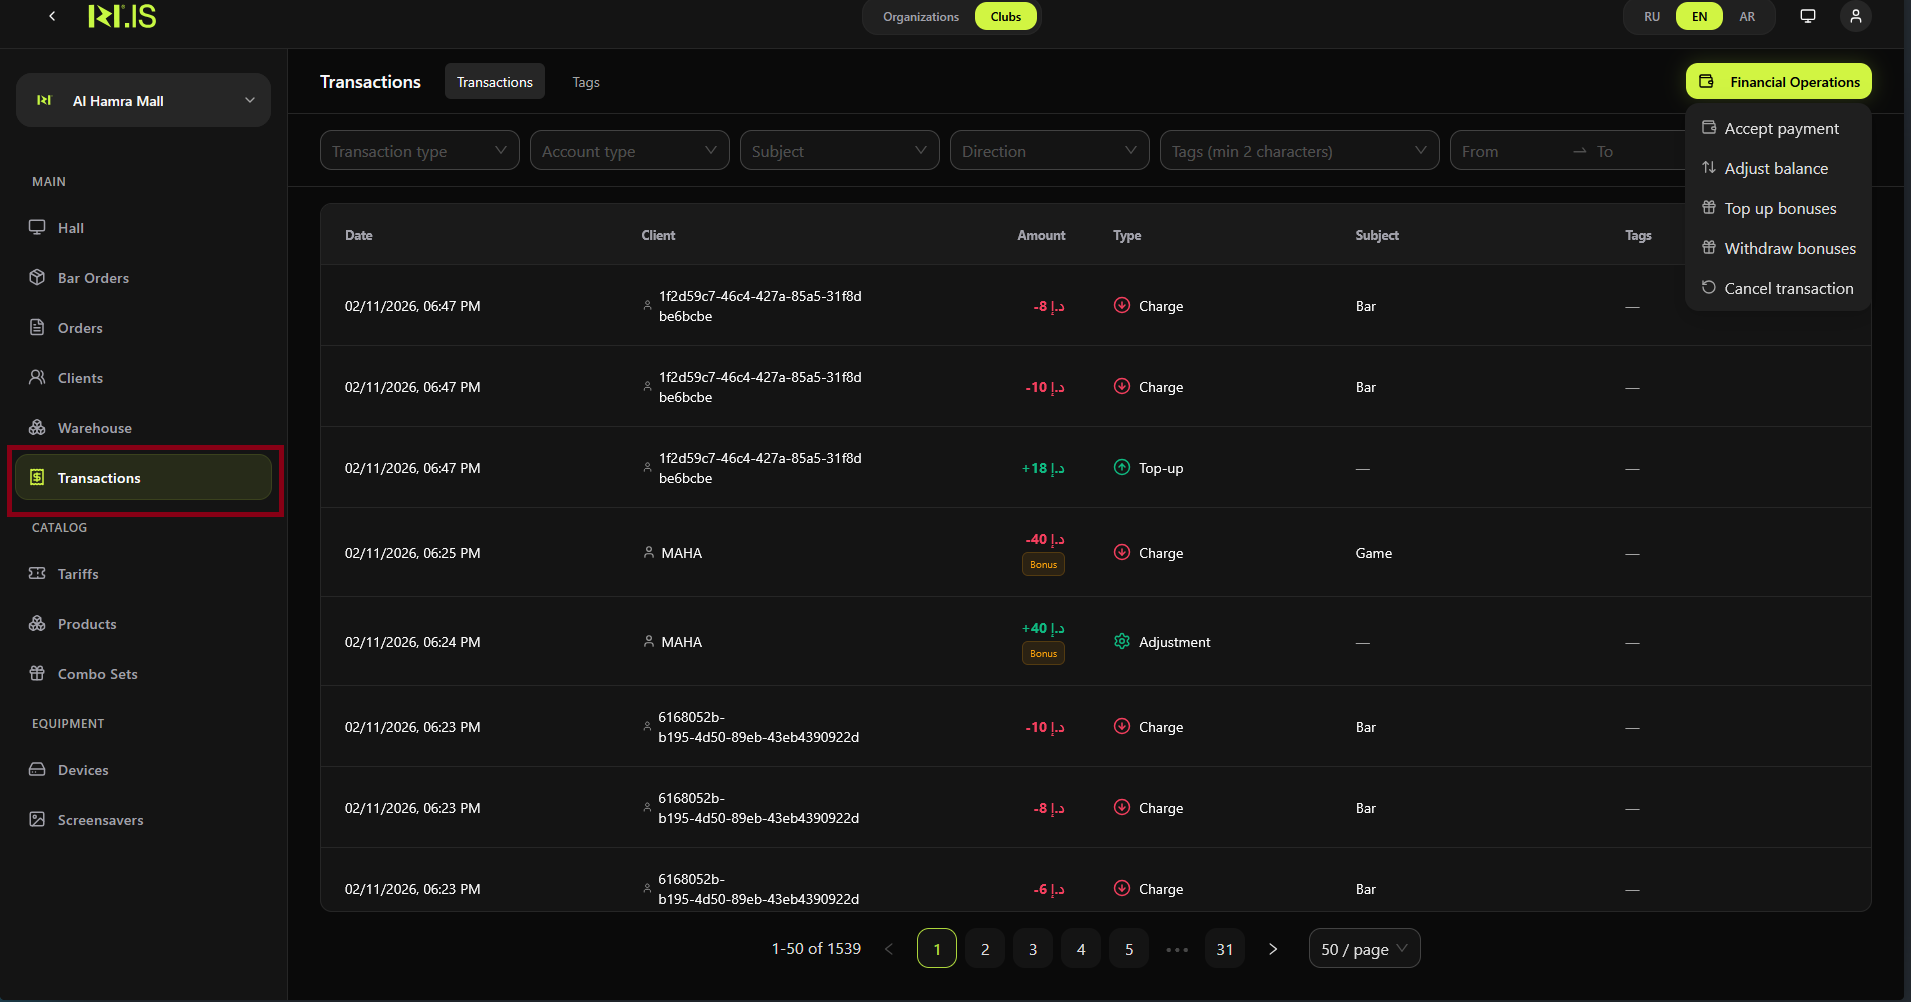Switch to the Tags tab
This screenshot has width=1911, height=1002.
586,81
